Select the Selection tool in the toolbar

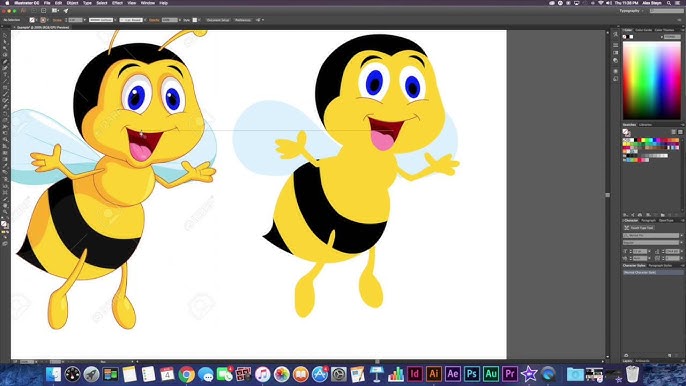point(5,36)
